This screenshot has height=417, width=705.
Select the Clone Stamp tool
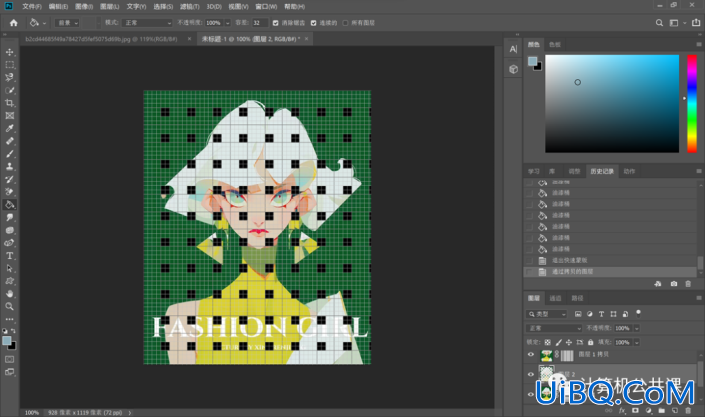pos(9,166)
